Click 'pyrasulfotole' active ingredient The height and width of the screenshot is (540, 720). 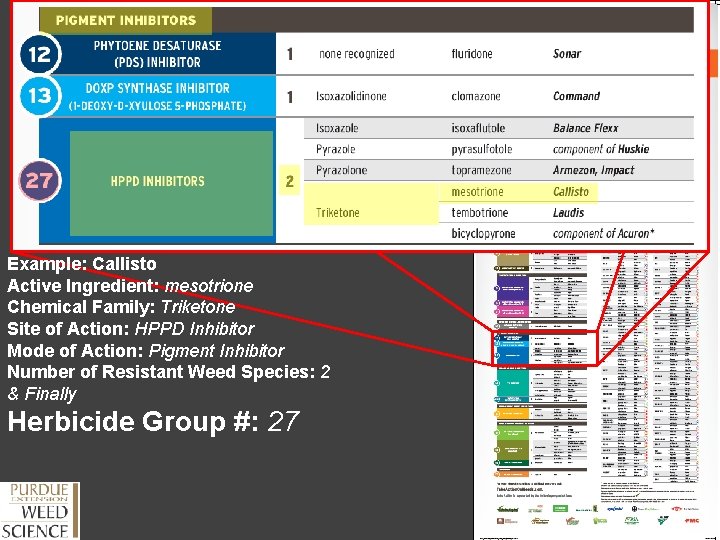click(x=482, y=149)
